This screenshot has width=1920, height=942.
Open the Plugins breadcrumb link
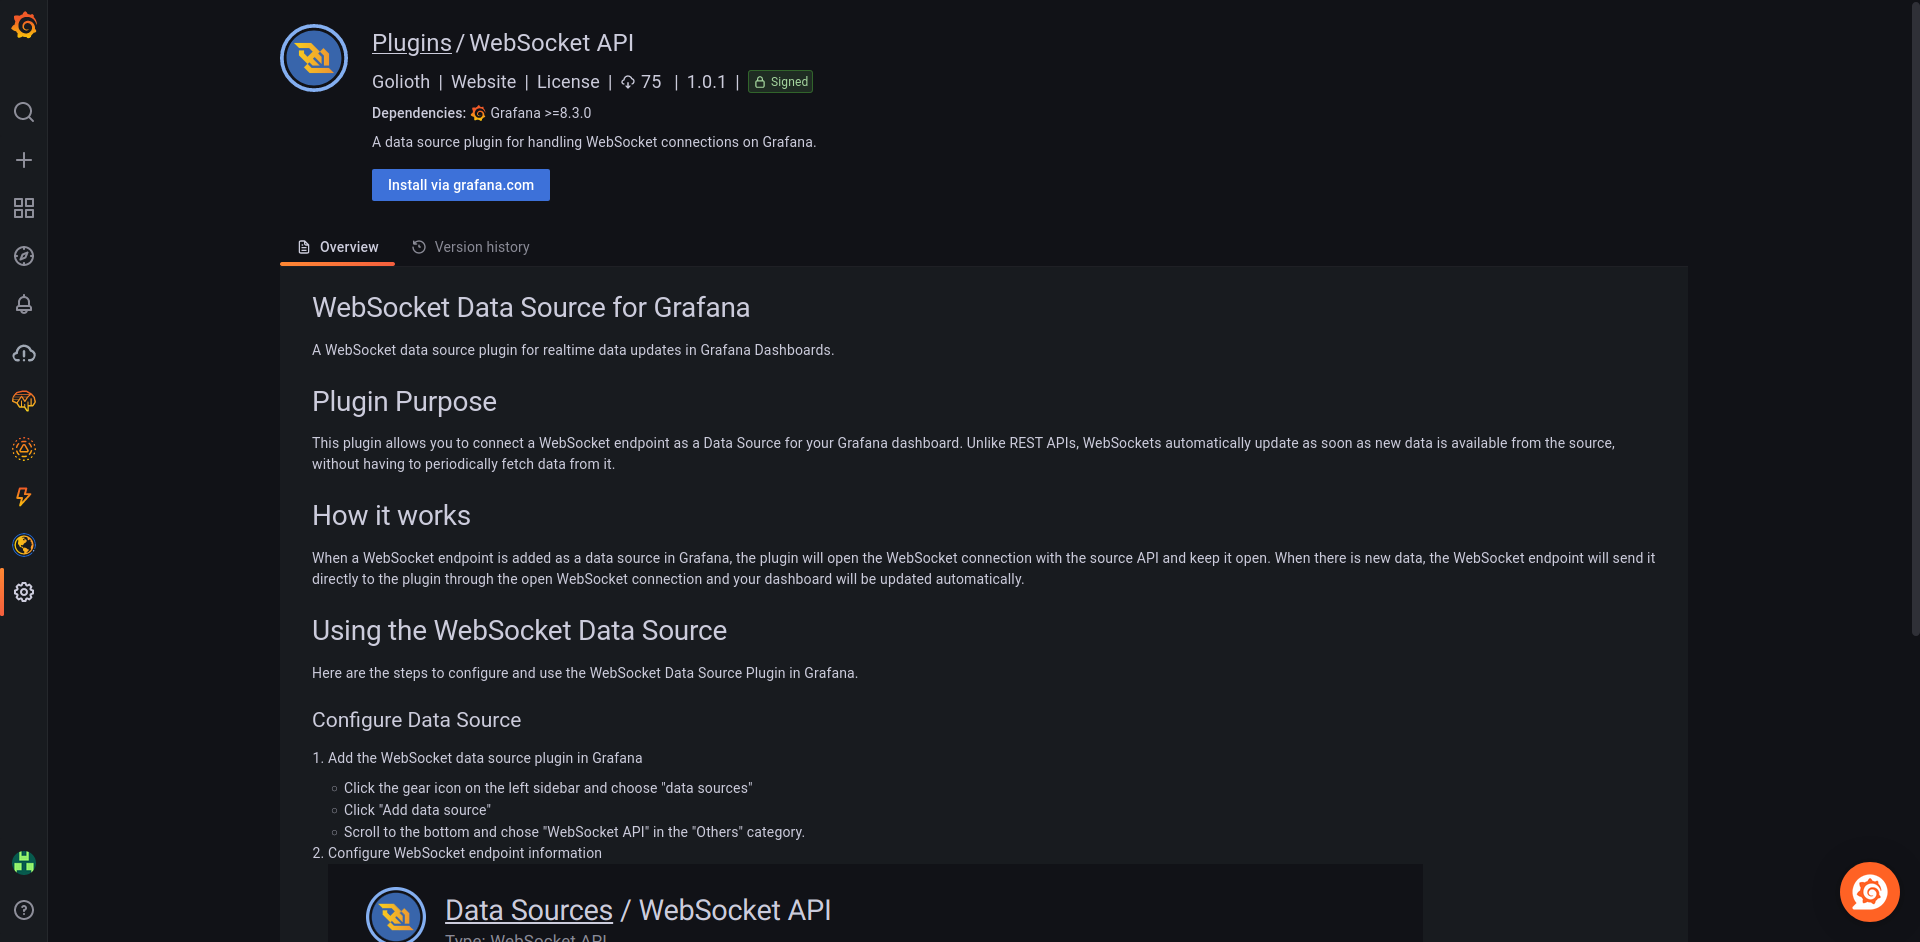coord(411,42)
